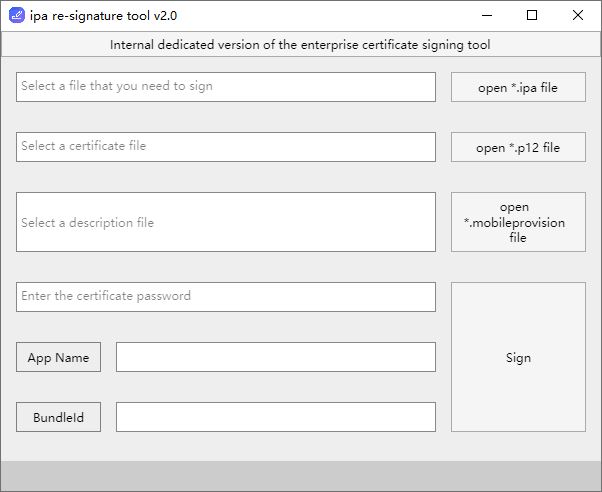Focus the Select a certificate file field
Screen dimensions: 602x492
pos(226,147)
